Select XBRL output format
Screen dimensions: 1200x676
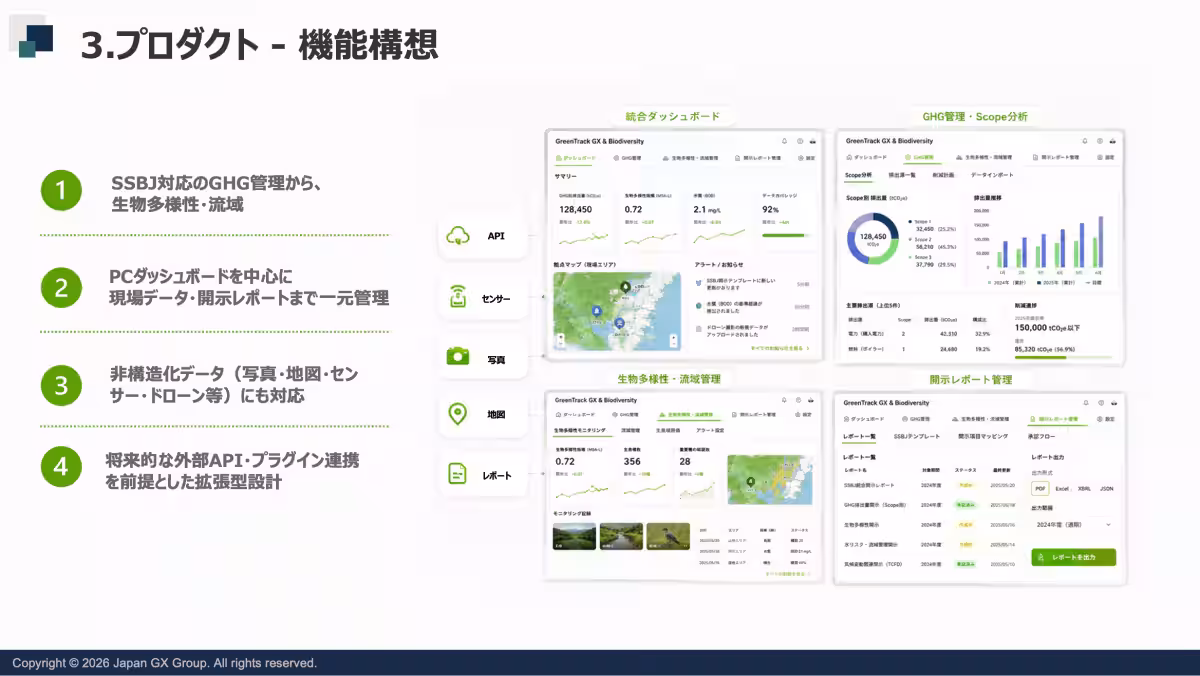coord(1084,488)
